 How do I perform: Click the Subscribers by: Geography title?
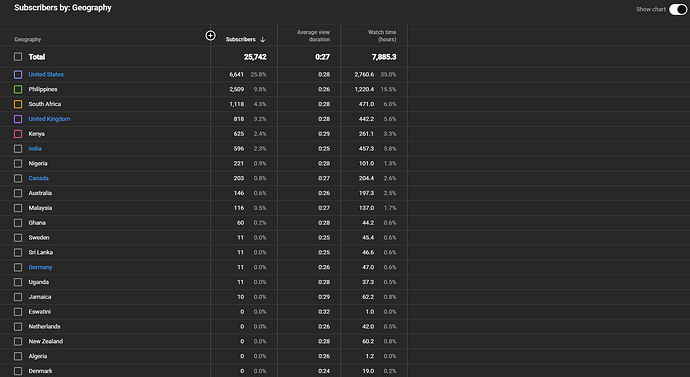(63, 7)
